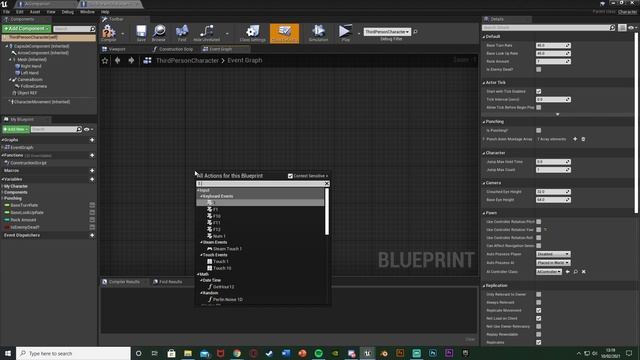Toggle Only Relevant to Owner checkbox

click(x=539, y=294)
